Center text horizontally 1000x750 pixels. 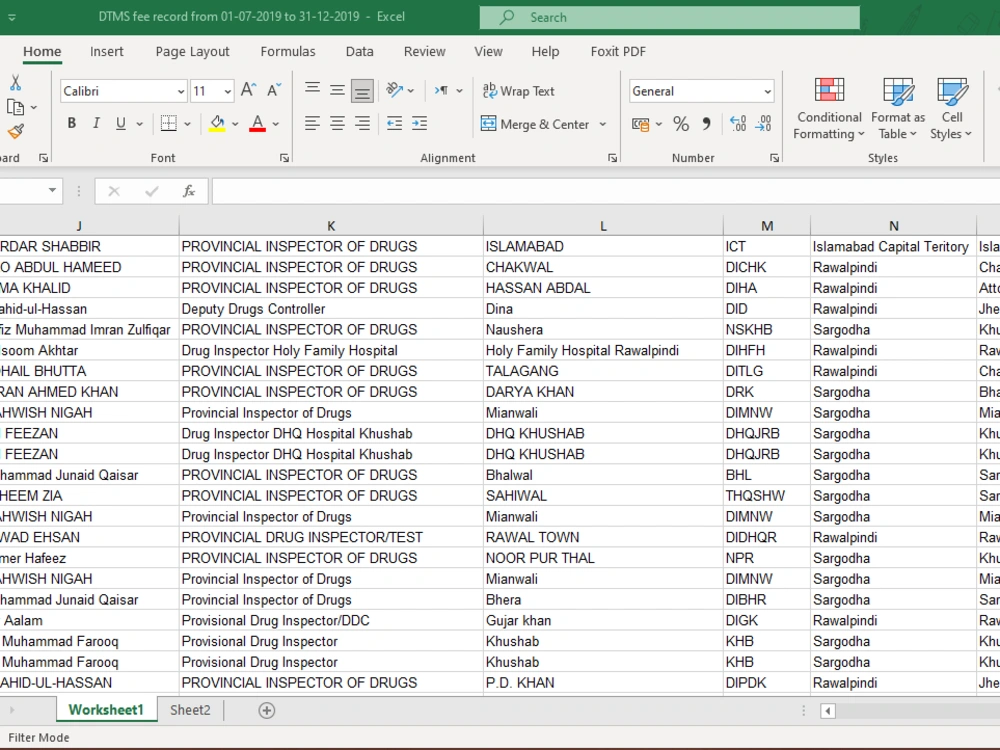(337, 123)
